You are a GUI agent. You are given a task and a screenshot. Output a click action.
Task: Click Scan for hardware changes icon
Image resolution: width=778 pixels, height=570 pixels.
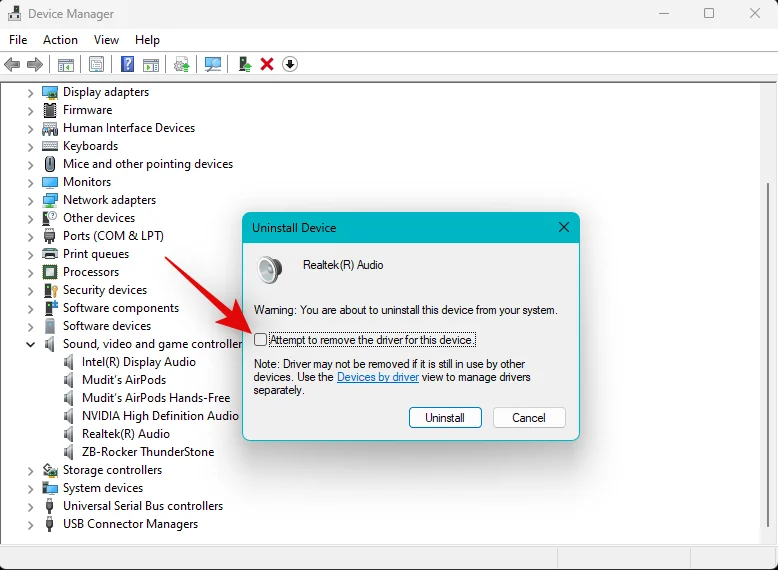[213, 64]
